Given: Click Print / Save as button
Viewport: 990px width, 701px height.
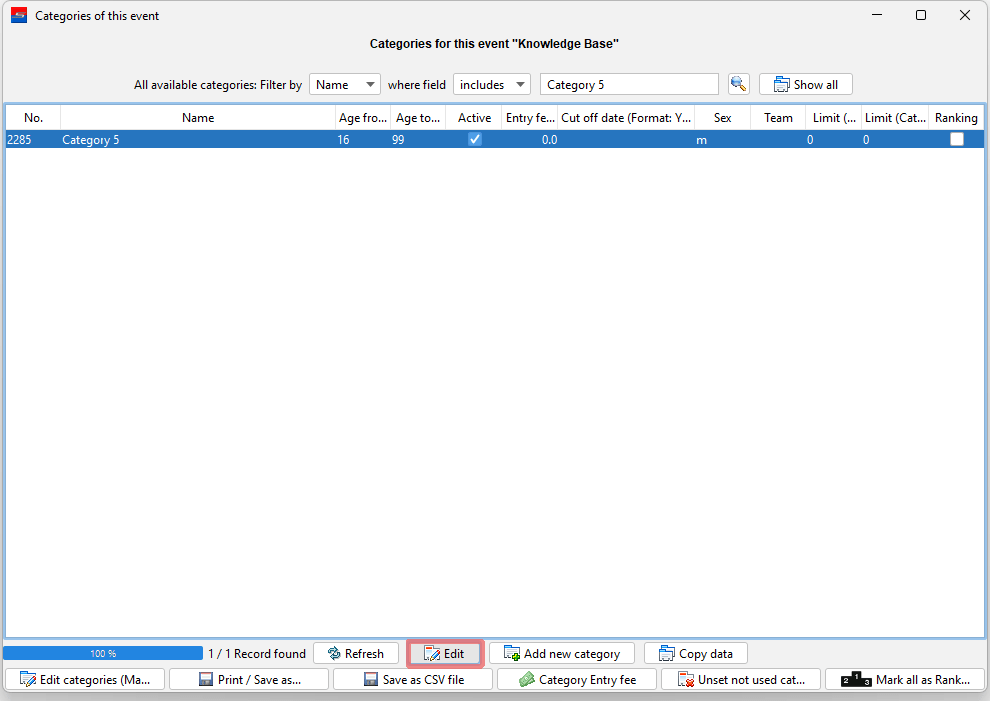Looking at the screenshot, I should tap(249, 679).
